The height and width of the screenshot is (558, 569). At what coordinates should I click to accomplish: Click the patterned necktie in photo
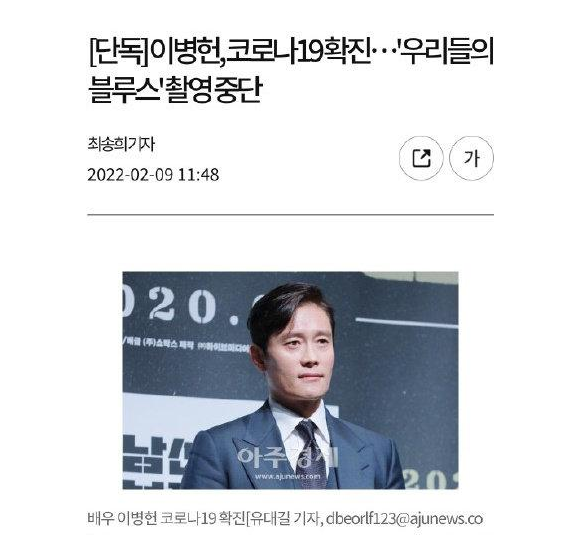313,454
